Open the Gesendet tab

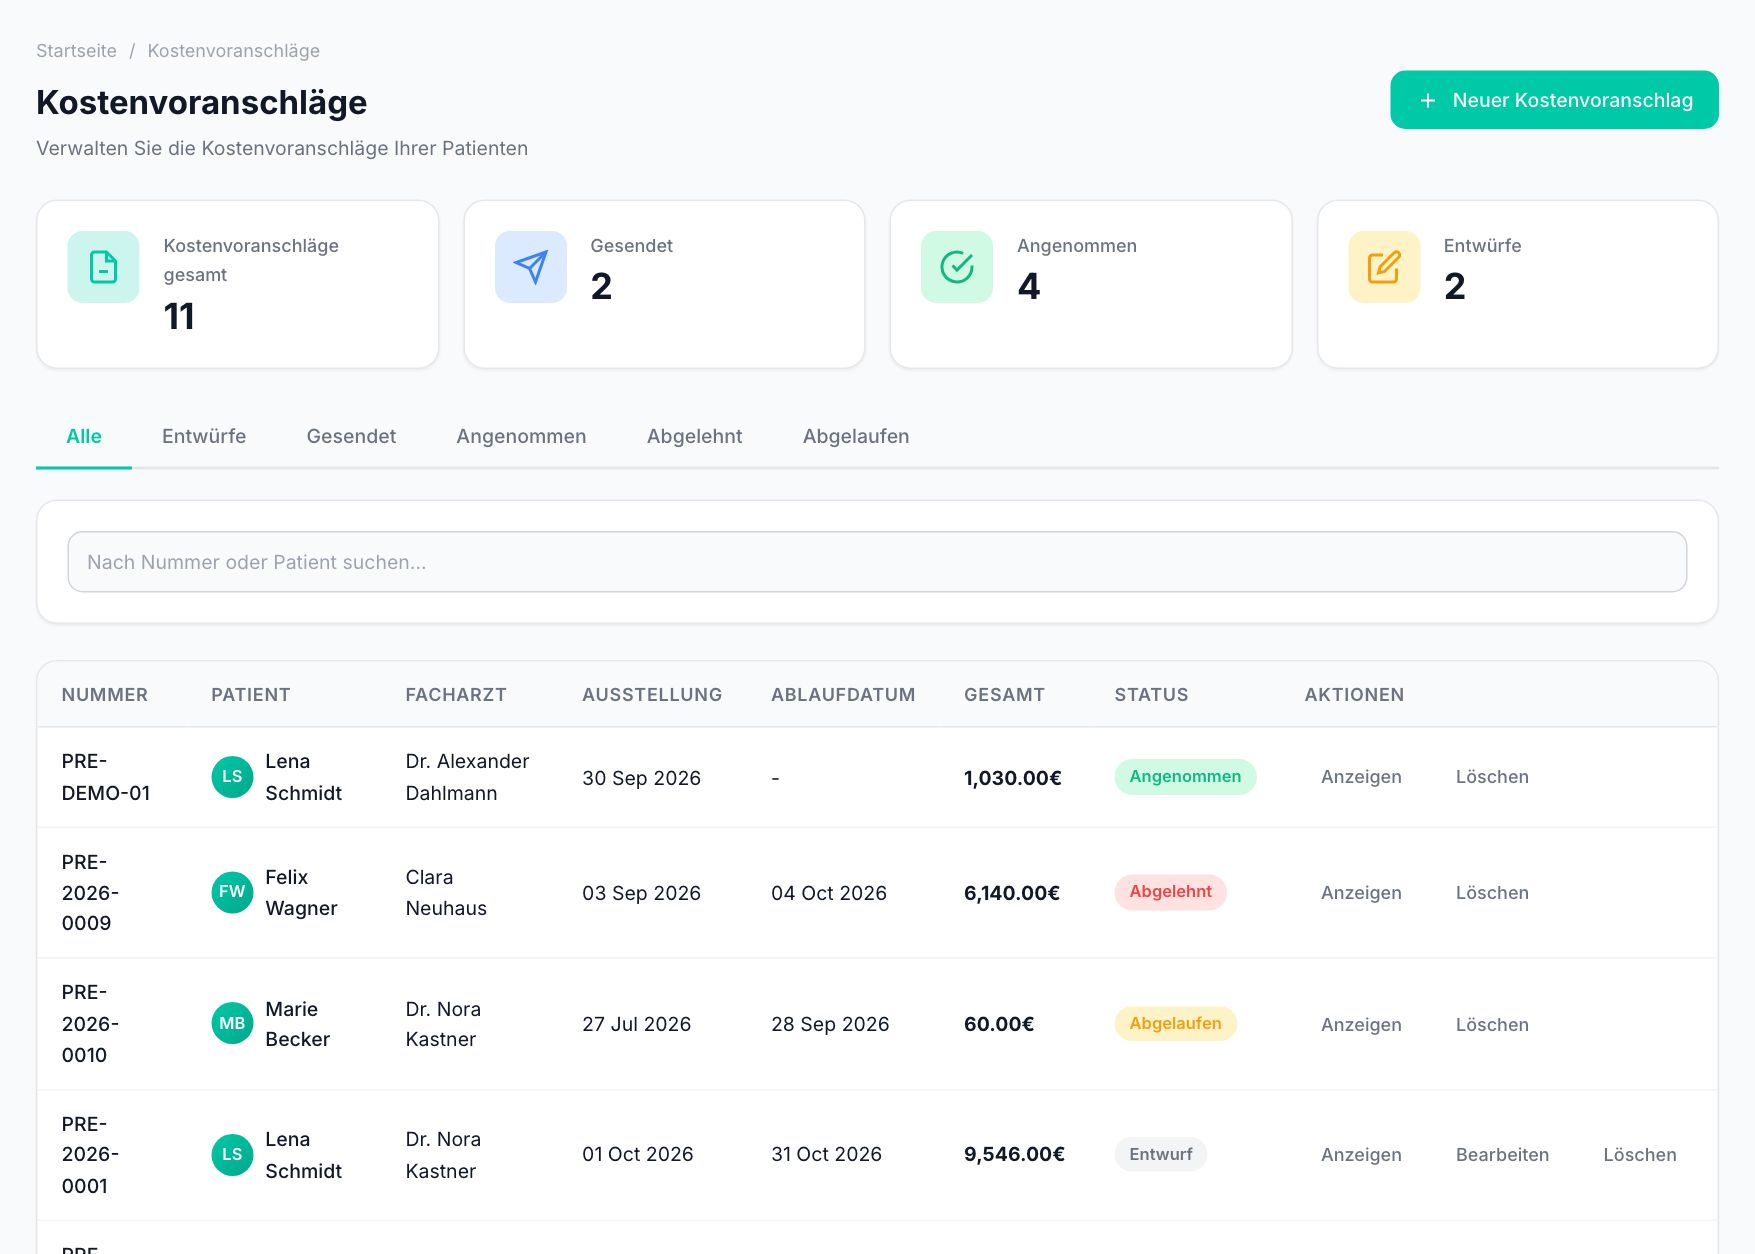[351, 436]
